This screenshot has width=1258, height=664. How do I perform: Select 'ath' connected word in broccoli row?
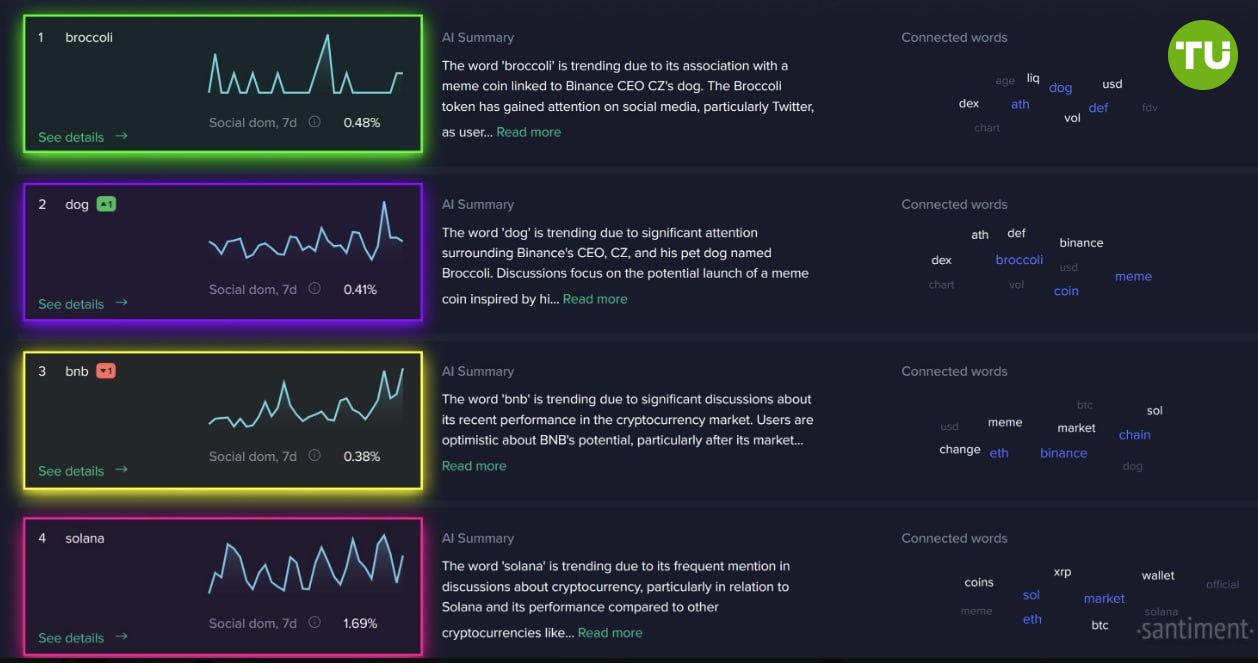click(1020, 104)
